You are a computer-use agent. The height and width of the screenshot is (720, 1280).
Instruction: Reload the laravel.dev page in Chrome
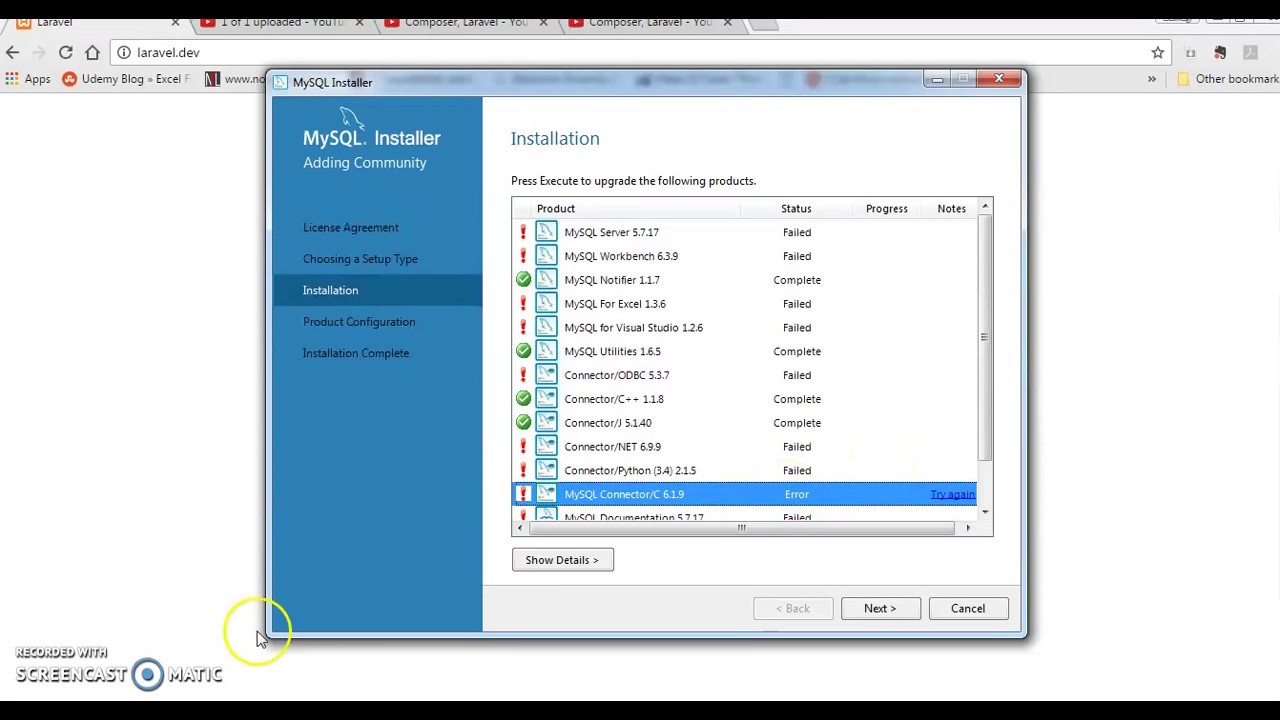click(x=65, y=52)
